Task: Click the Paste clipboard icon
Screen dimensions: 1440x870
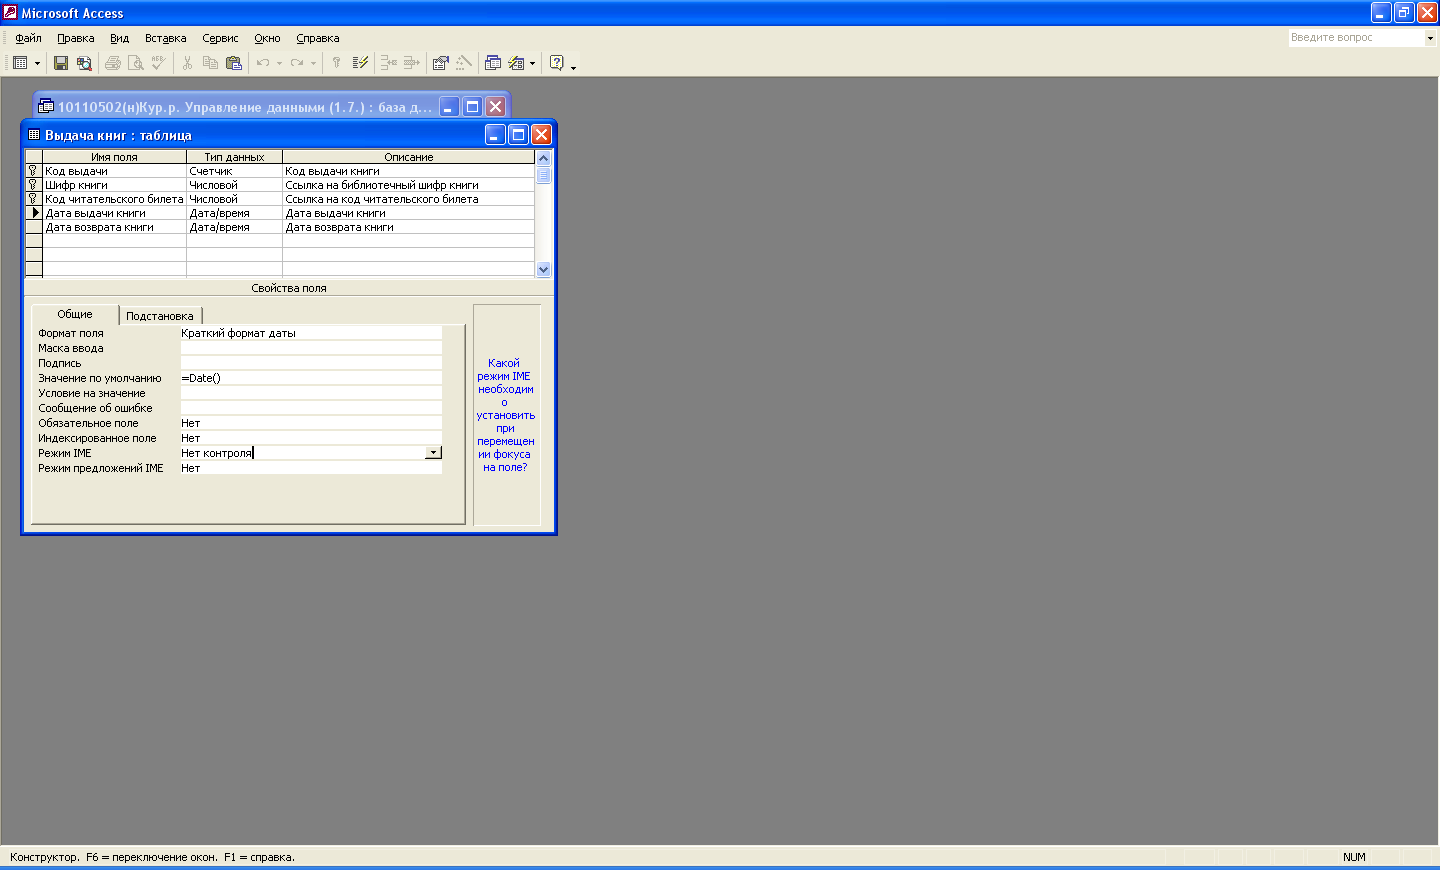Action: point(234,63)
